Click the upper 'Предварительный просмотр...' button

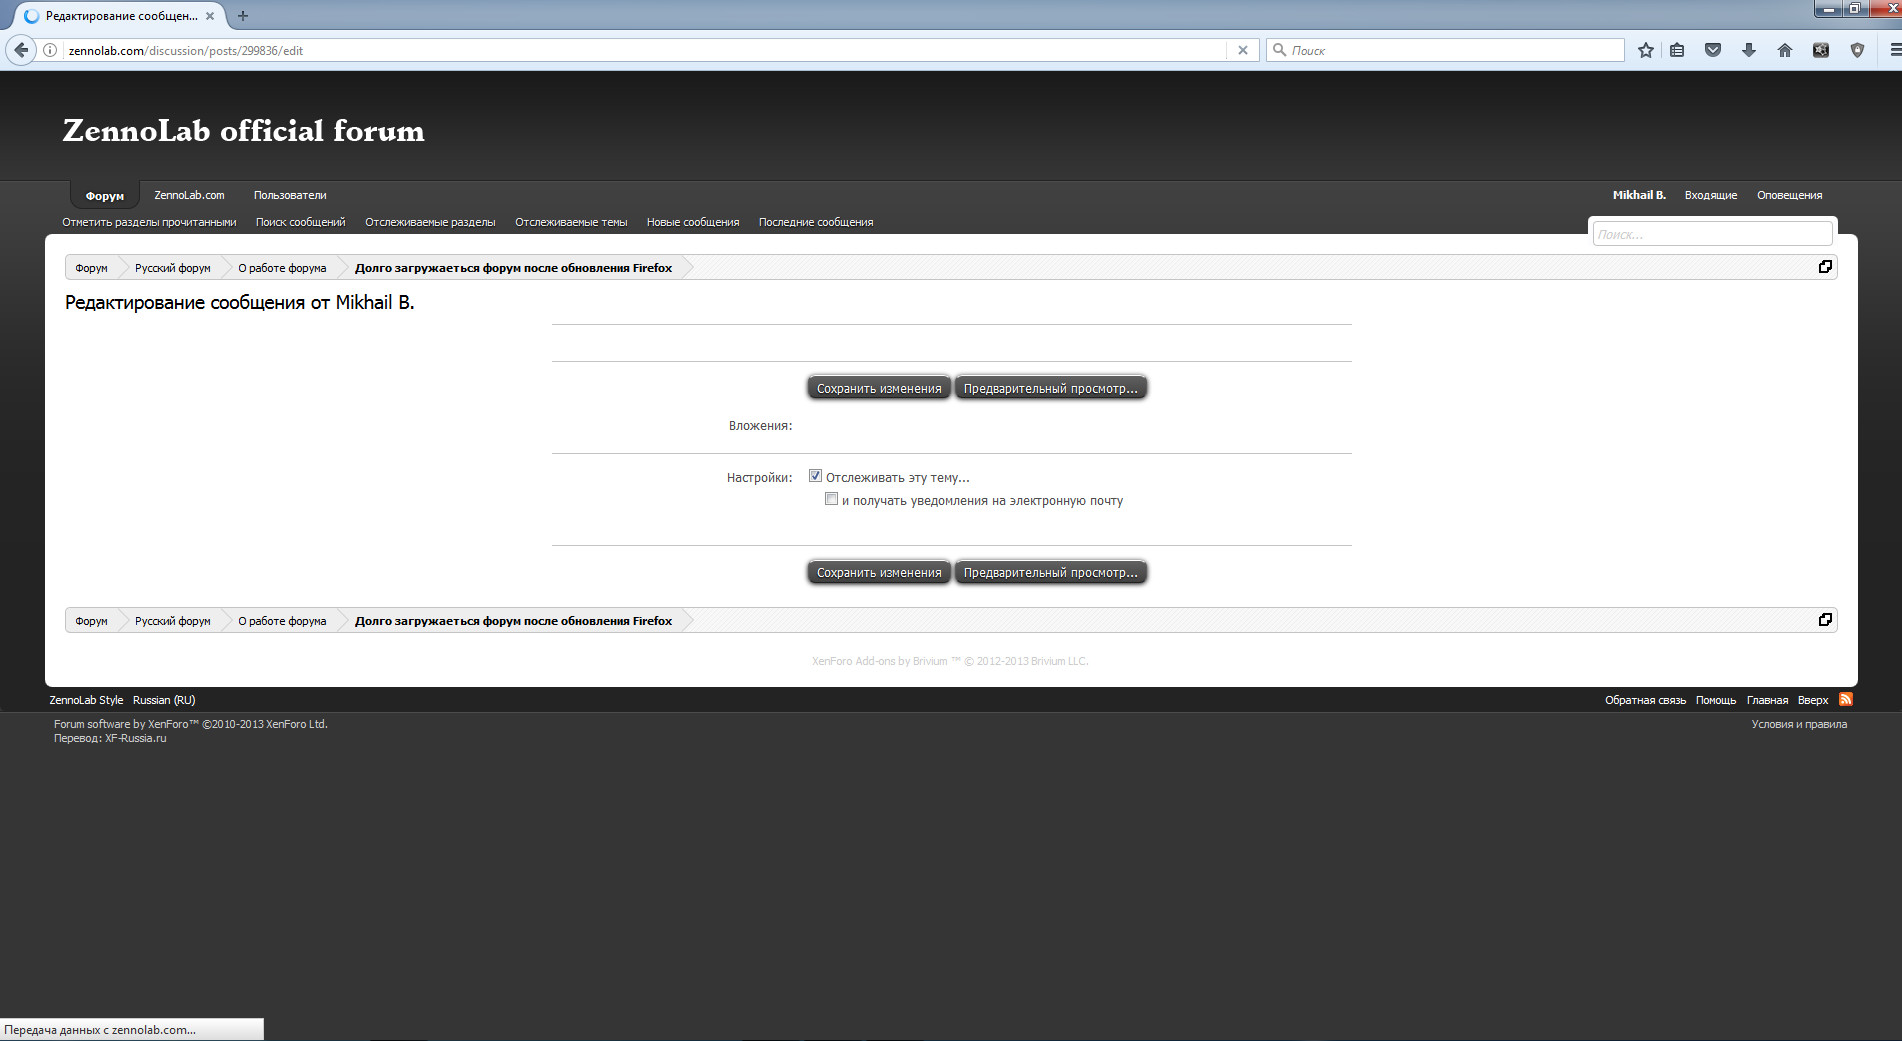point(1051,388)
